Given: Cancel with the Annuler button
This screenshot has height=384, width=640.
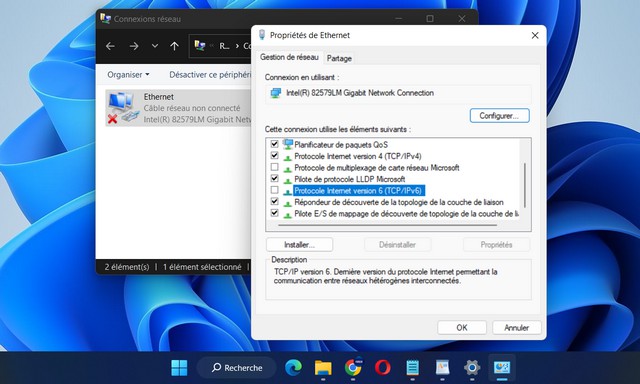Looking at the screenshot, I should pyautogui.click(x=517, y=327).
